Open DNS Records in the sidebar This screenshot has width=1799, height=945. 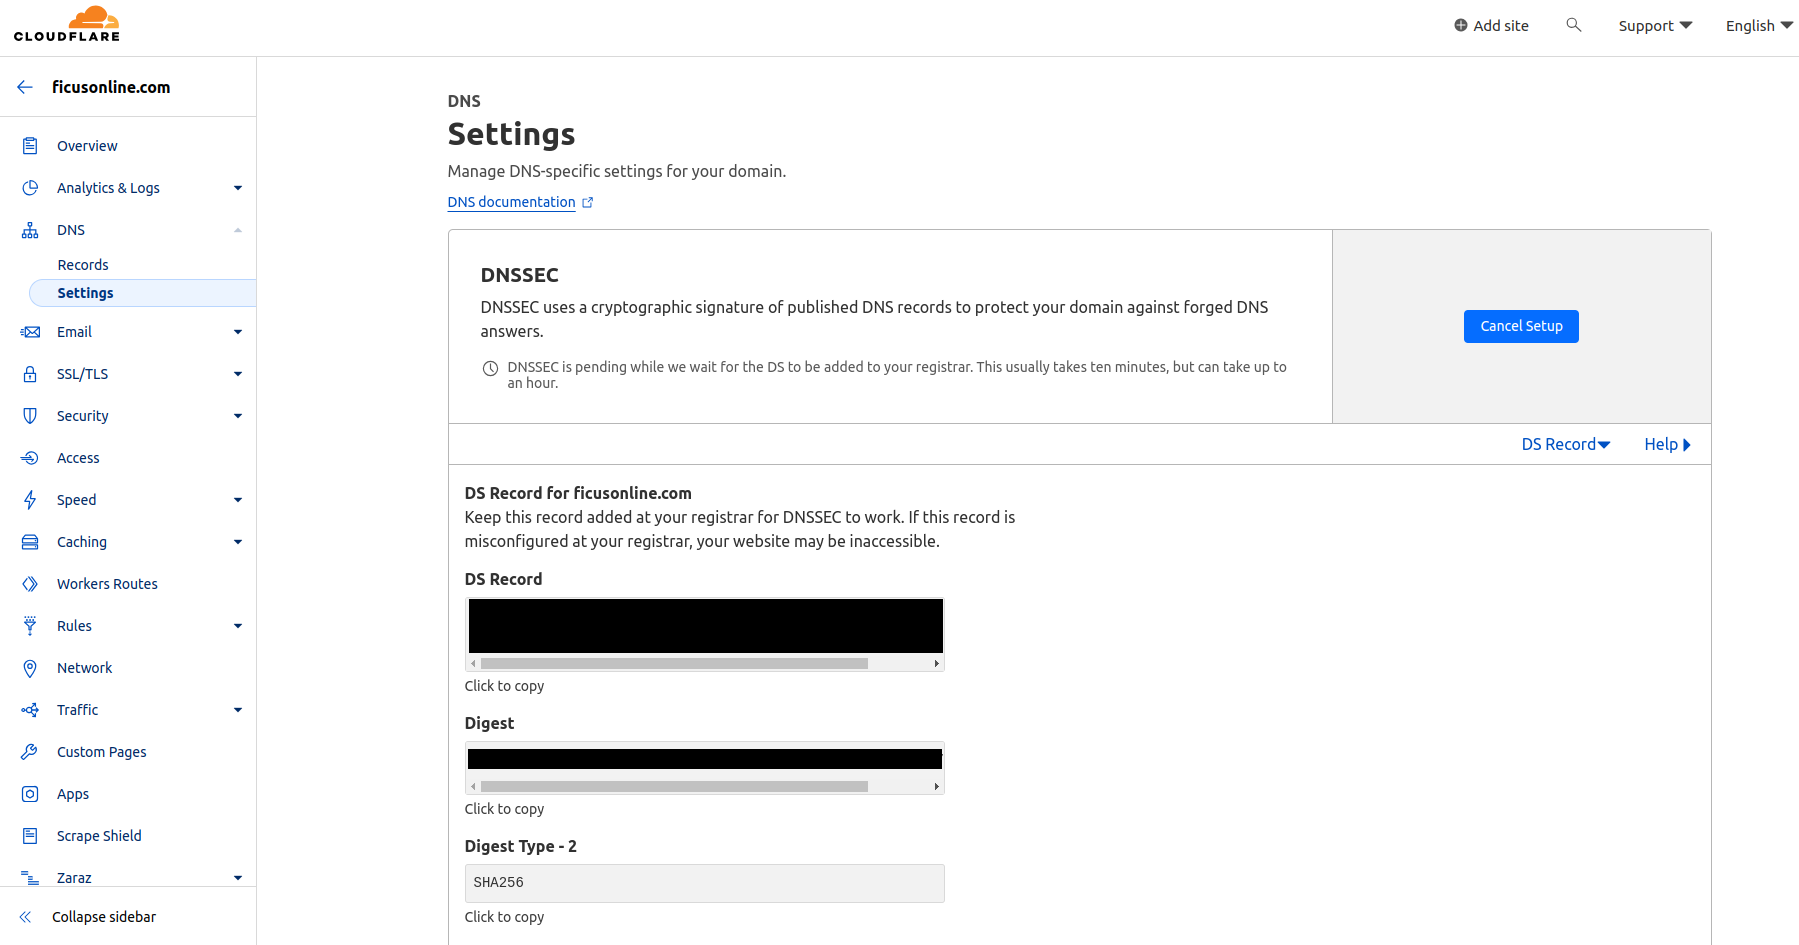[83, 265]
